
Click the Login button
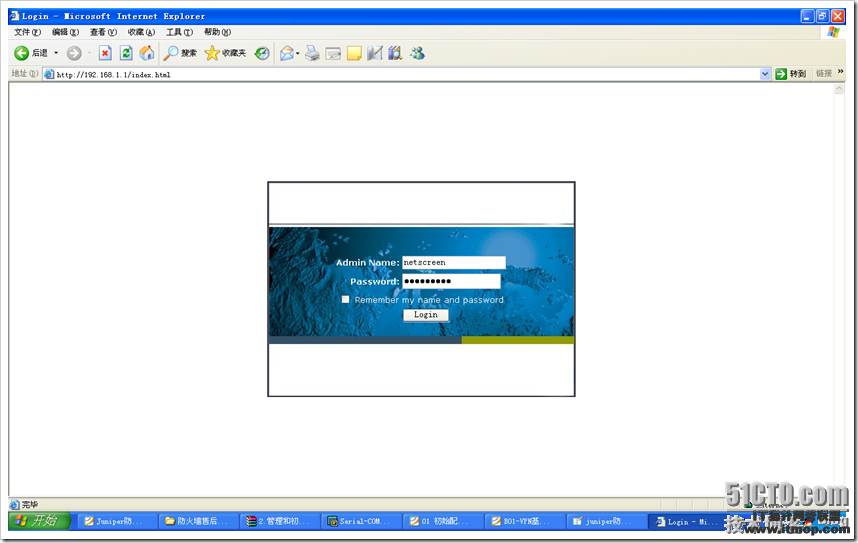(x=426, y=315)
